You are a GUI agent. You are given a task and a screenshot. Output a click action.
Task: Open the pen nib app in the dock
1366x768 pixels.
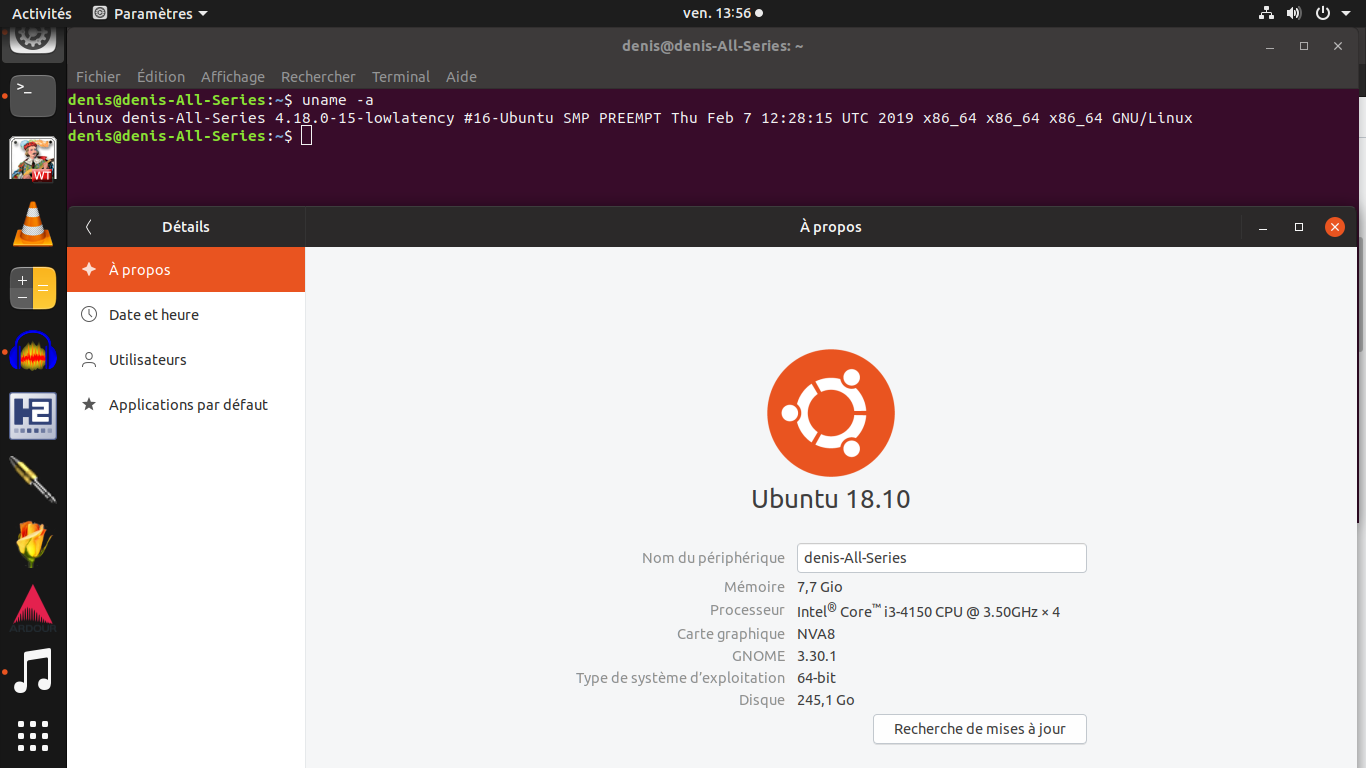33,480
